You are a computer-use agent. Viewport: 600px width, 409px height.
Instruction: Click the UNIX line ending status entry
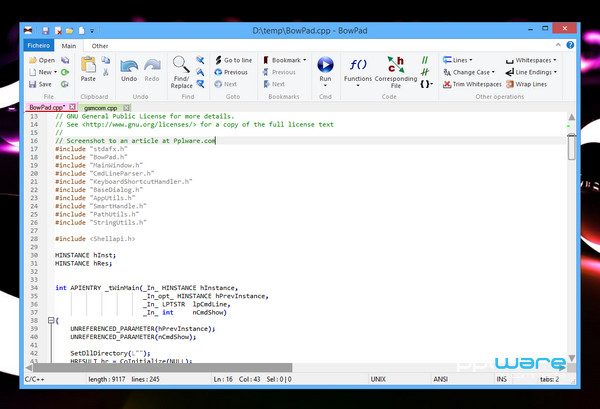click(378, 379)
